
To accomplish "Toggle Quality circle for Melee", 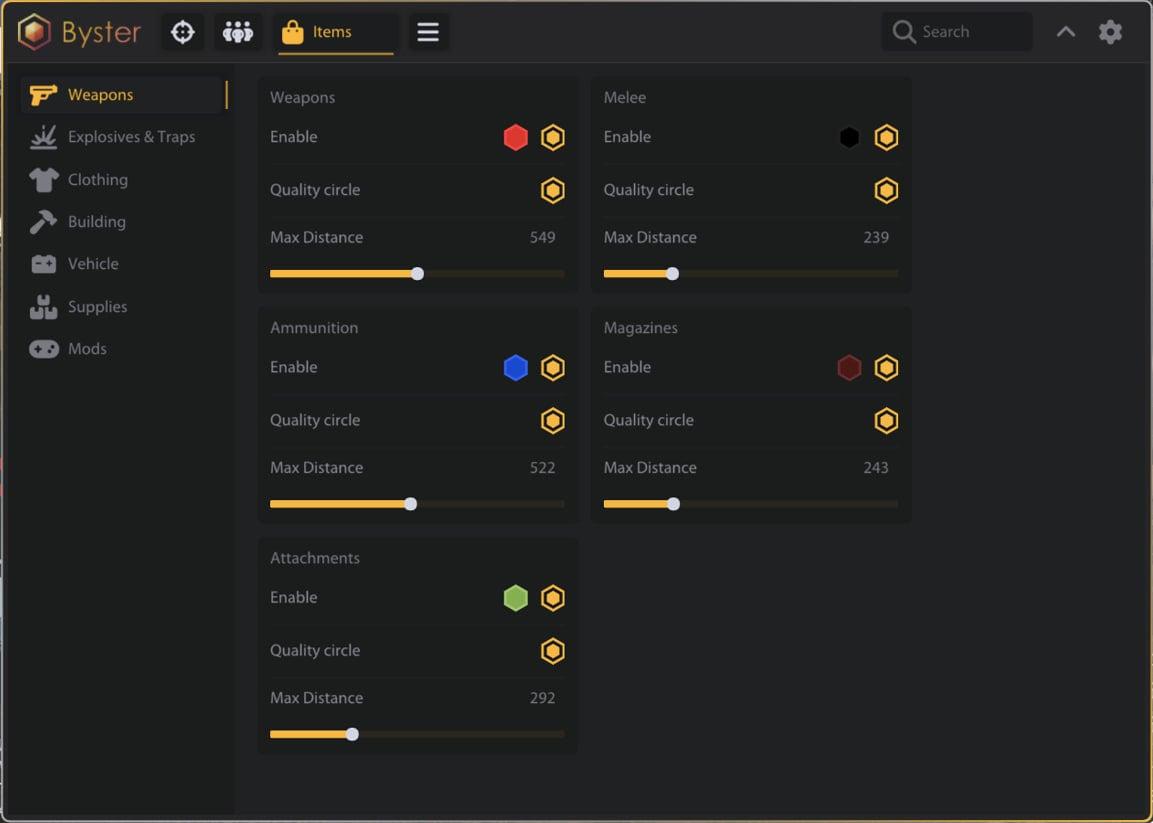I will 886,190.
